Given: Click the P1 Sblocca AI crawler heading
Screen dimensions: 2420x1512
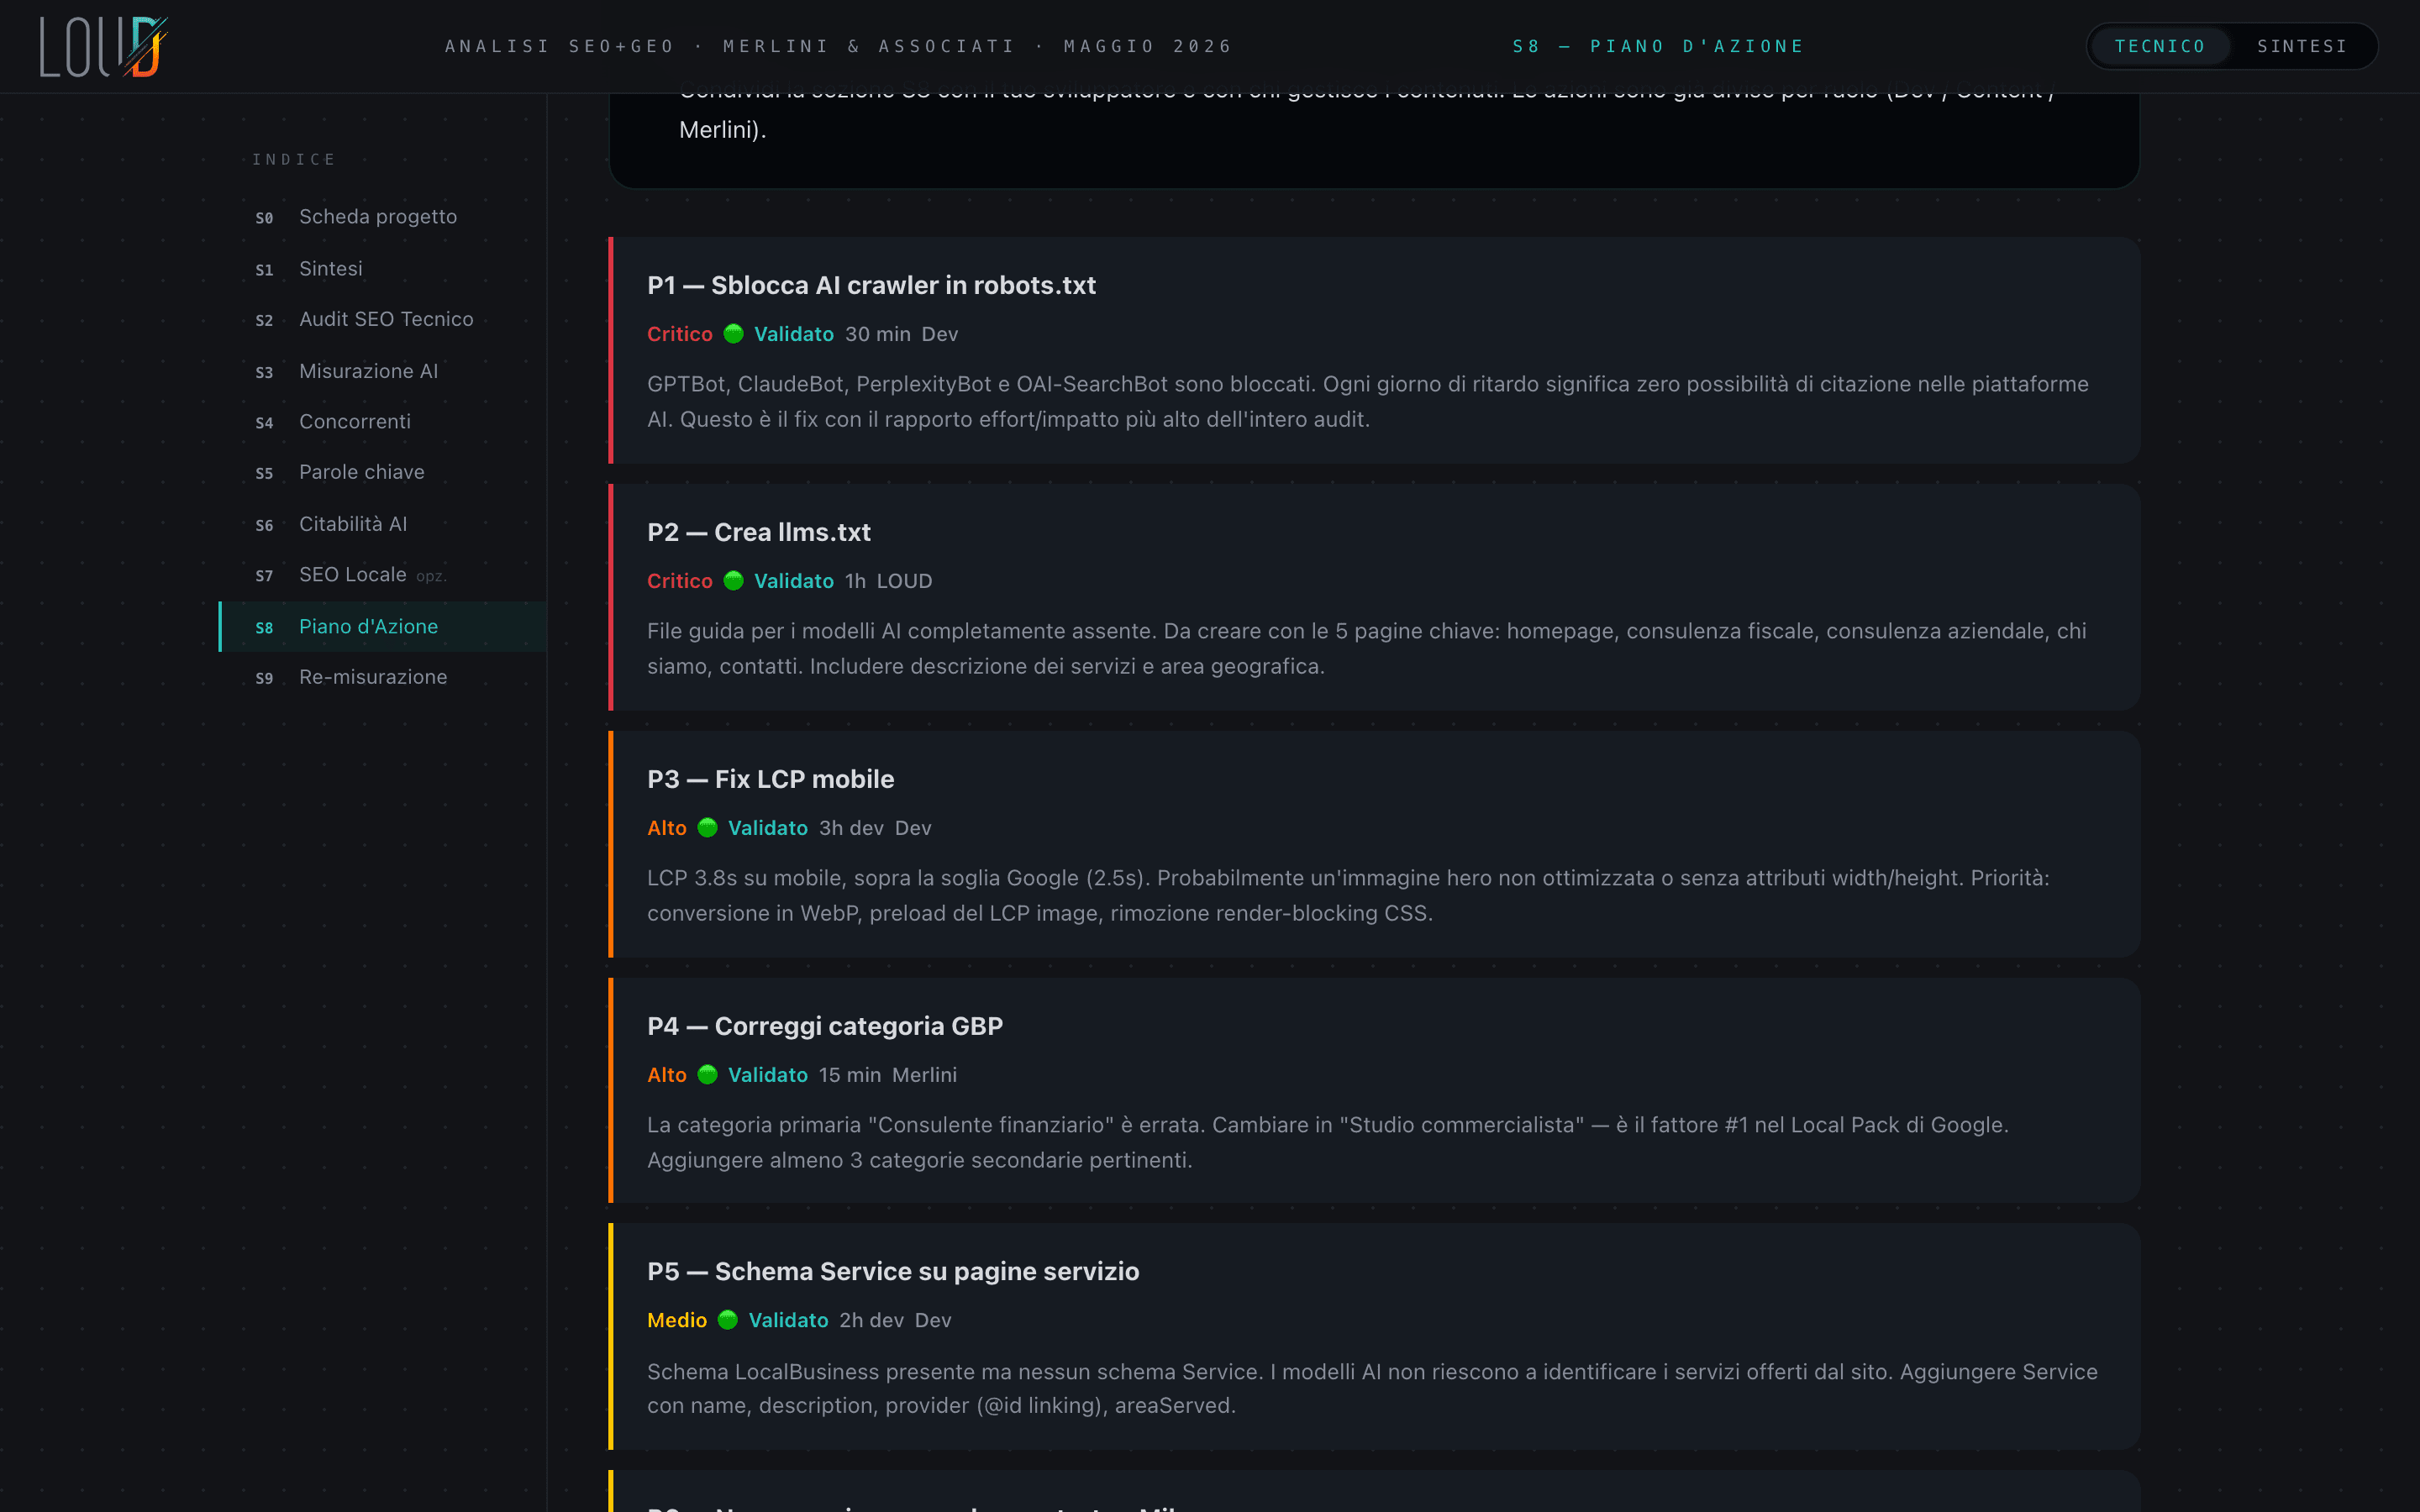Looking at the screenshot, I should click(x=871, y=285).
